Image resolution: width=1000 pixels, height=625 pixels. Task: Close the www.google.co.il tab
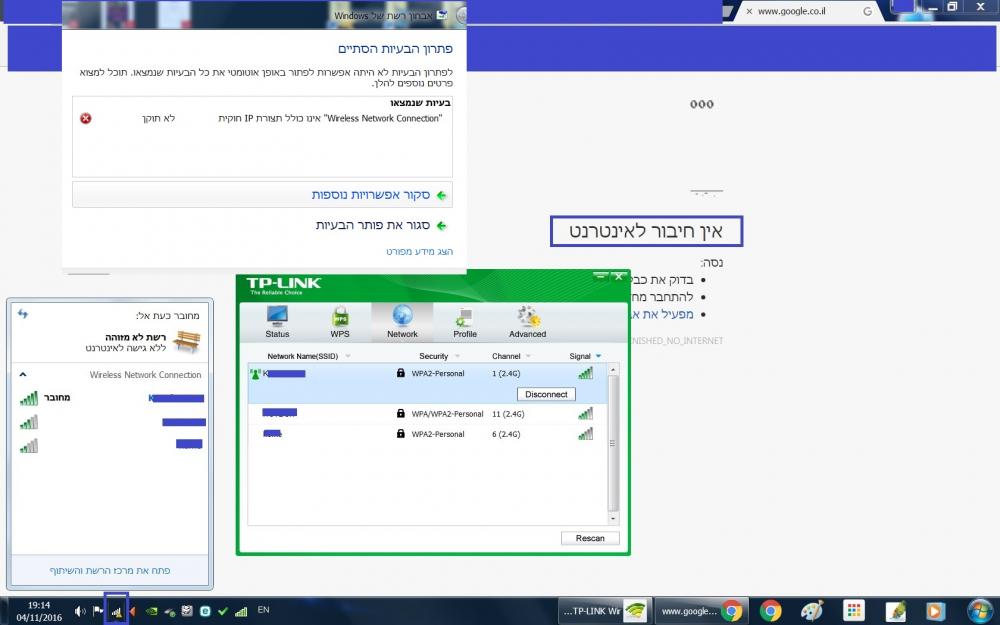(x=749, y=11)
